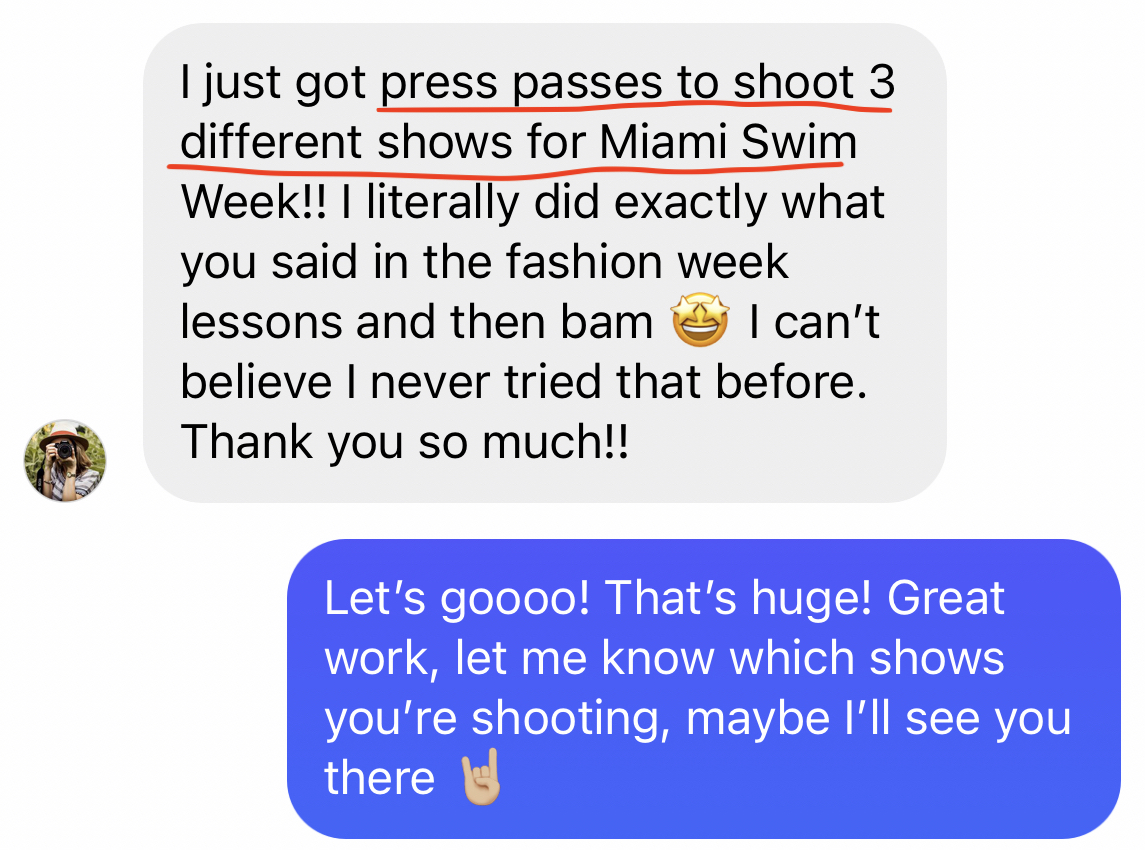Click 'Great work' text in blue bubble
Screen dimensions: 1145x850
coord(665,629)
